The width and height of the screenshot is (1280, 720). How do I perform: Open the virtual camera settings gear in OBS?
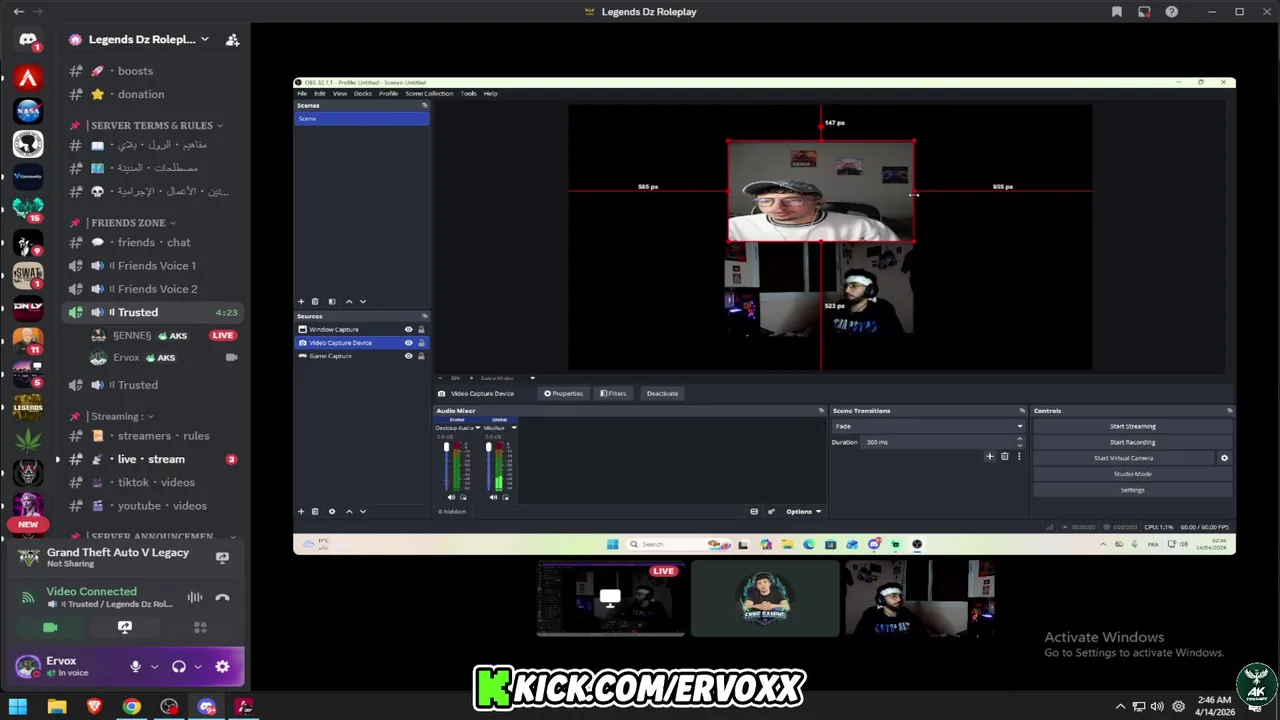1224,458
